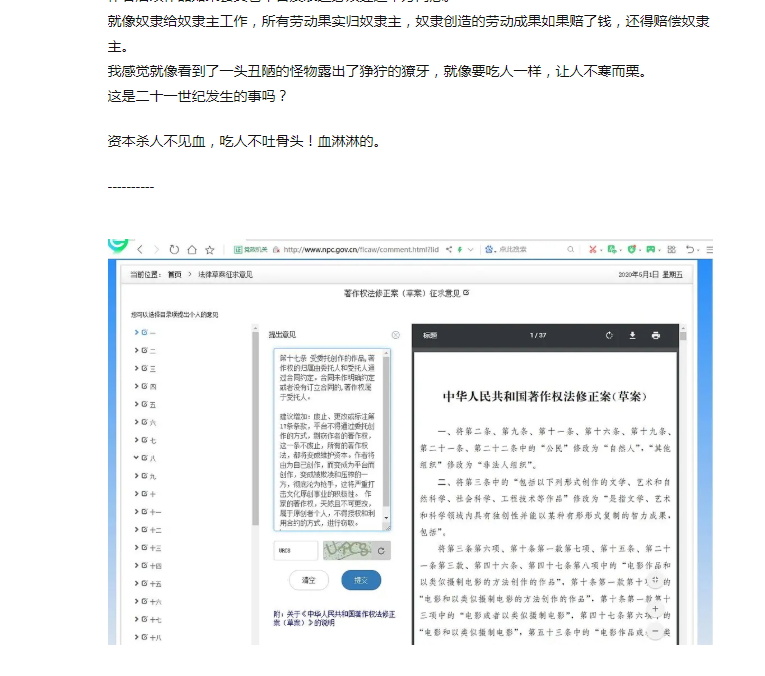Refresh the captcha image
765x676 pixels.
381,551
